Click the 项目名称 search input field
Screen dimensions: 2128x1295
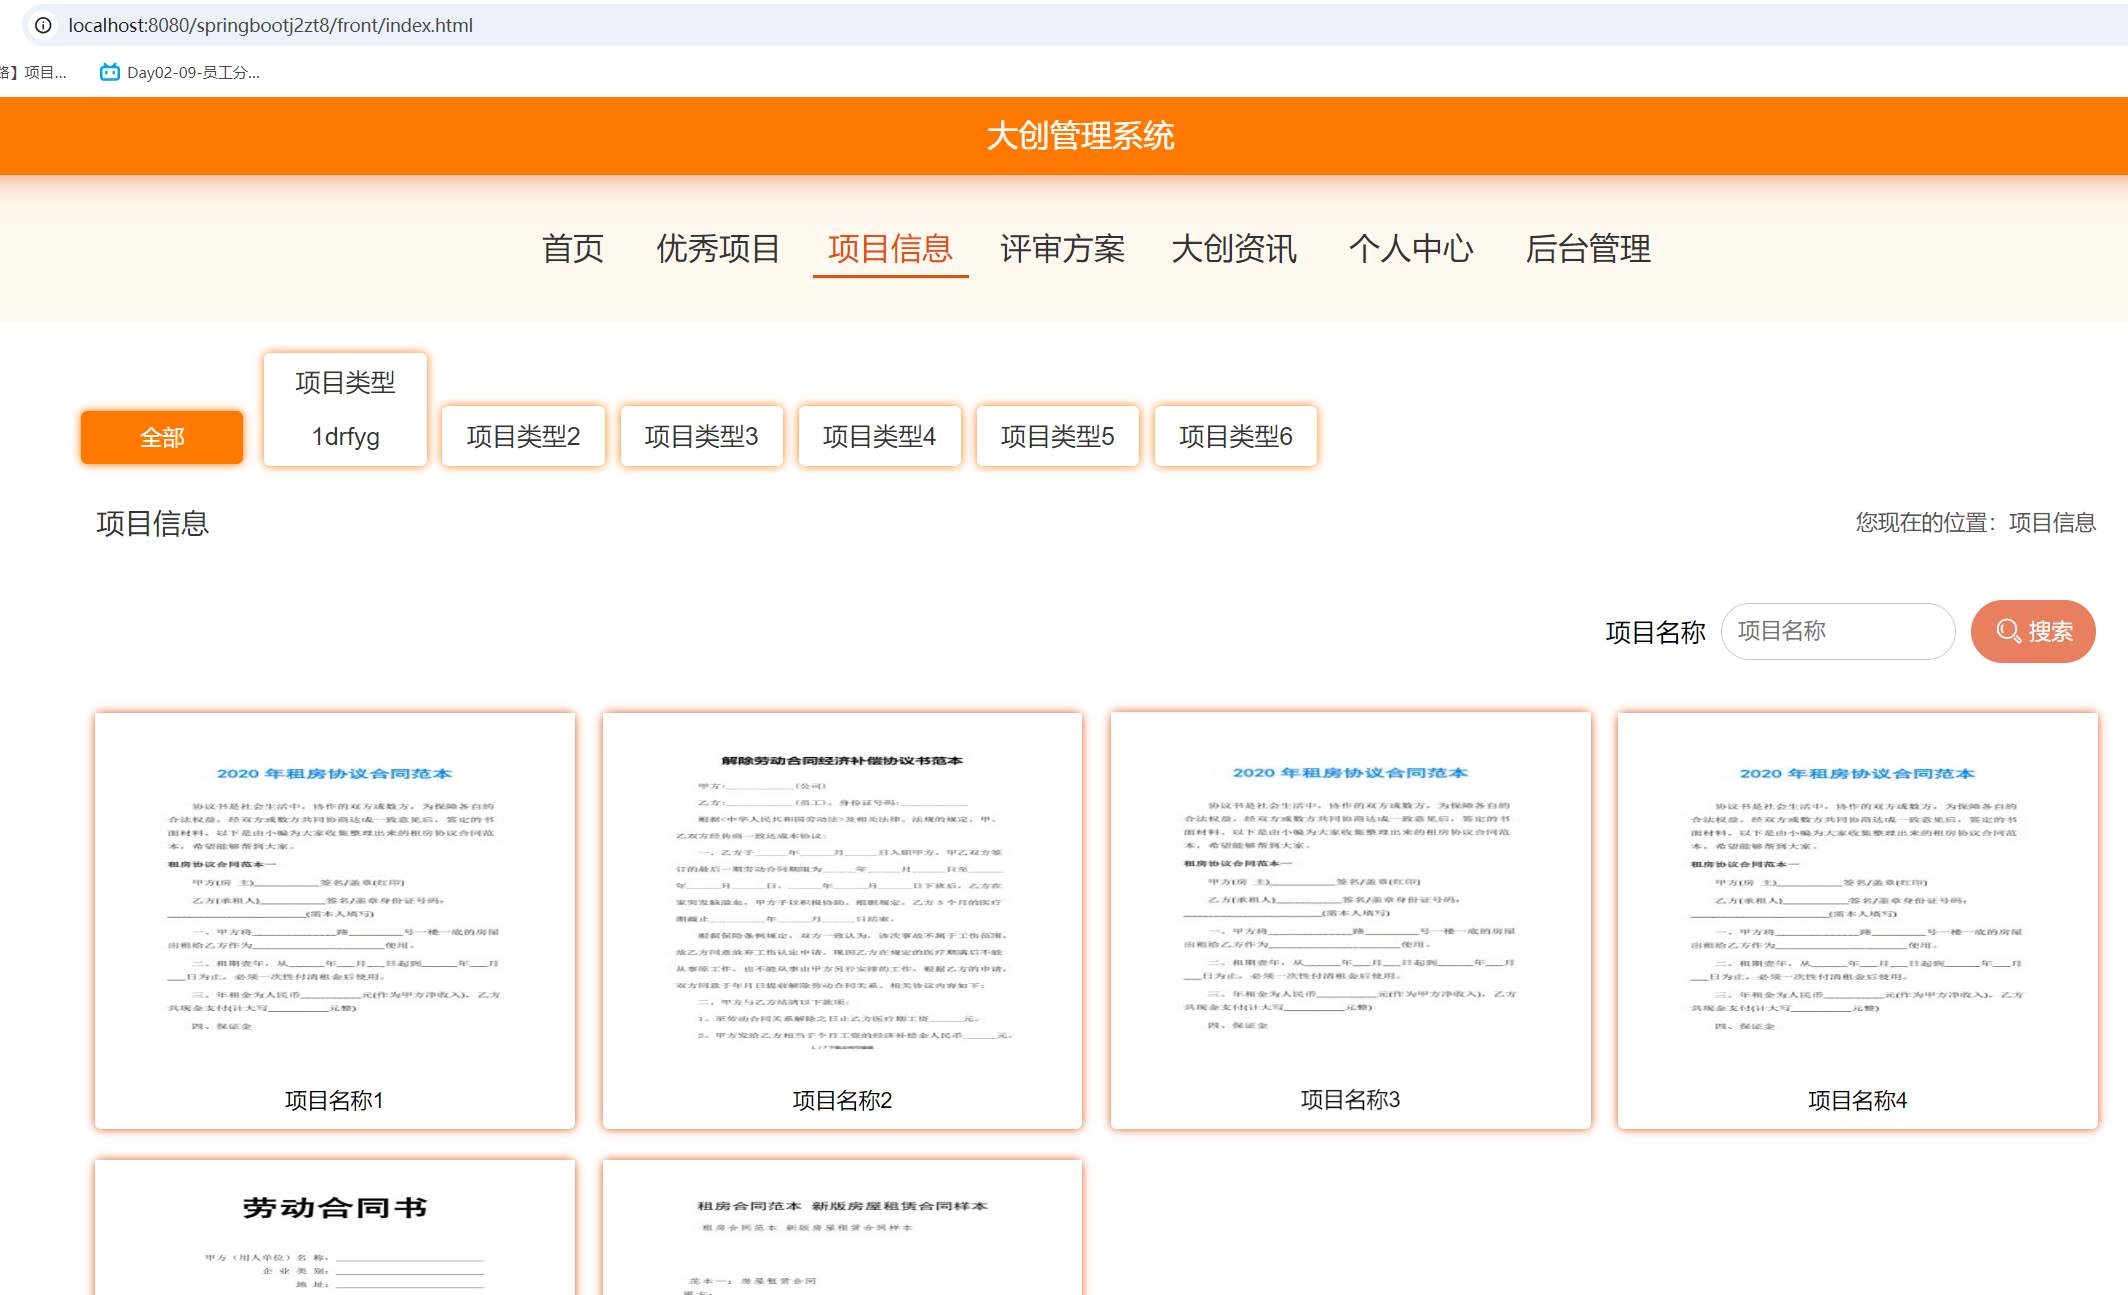(x=1837, y=631)
